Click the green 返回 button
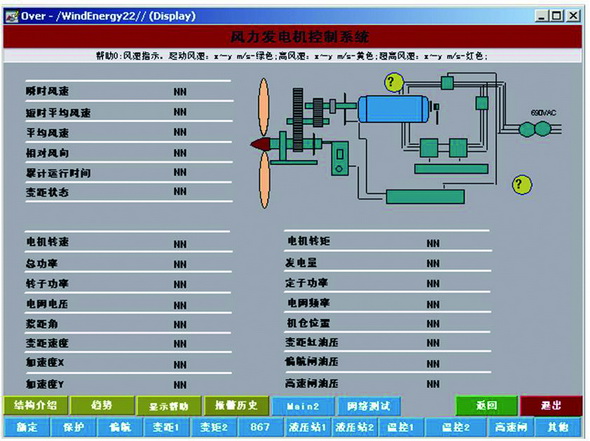The width and height of the screenshot is (590, 441). tap(487, 405)
